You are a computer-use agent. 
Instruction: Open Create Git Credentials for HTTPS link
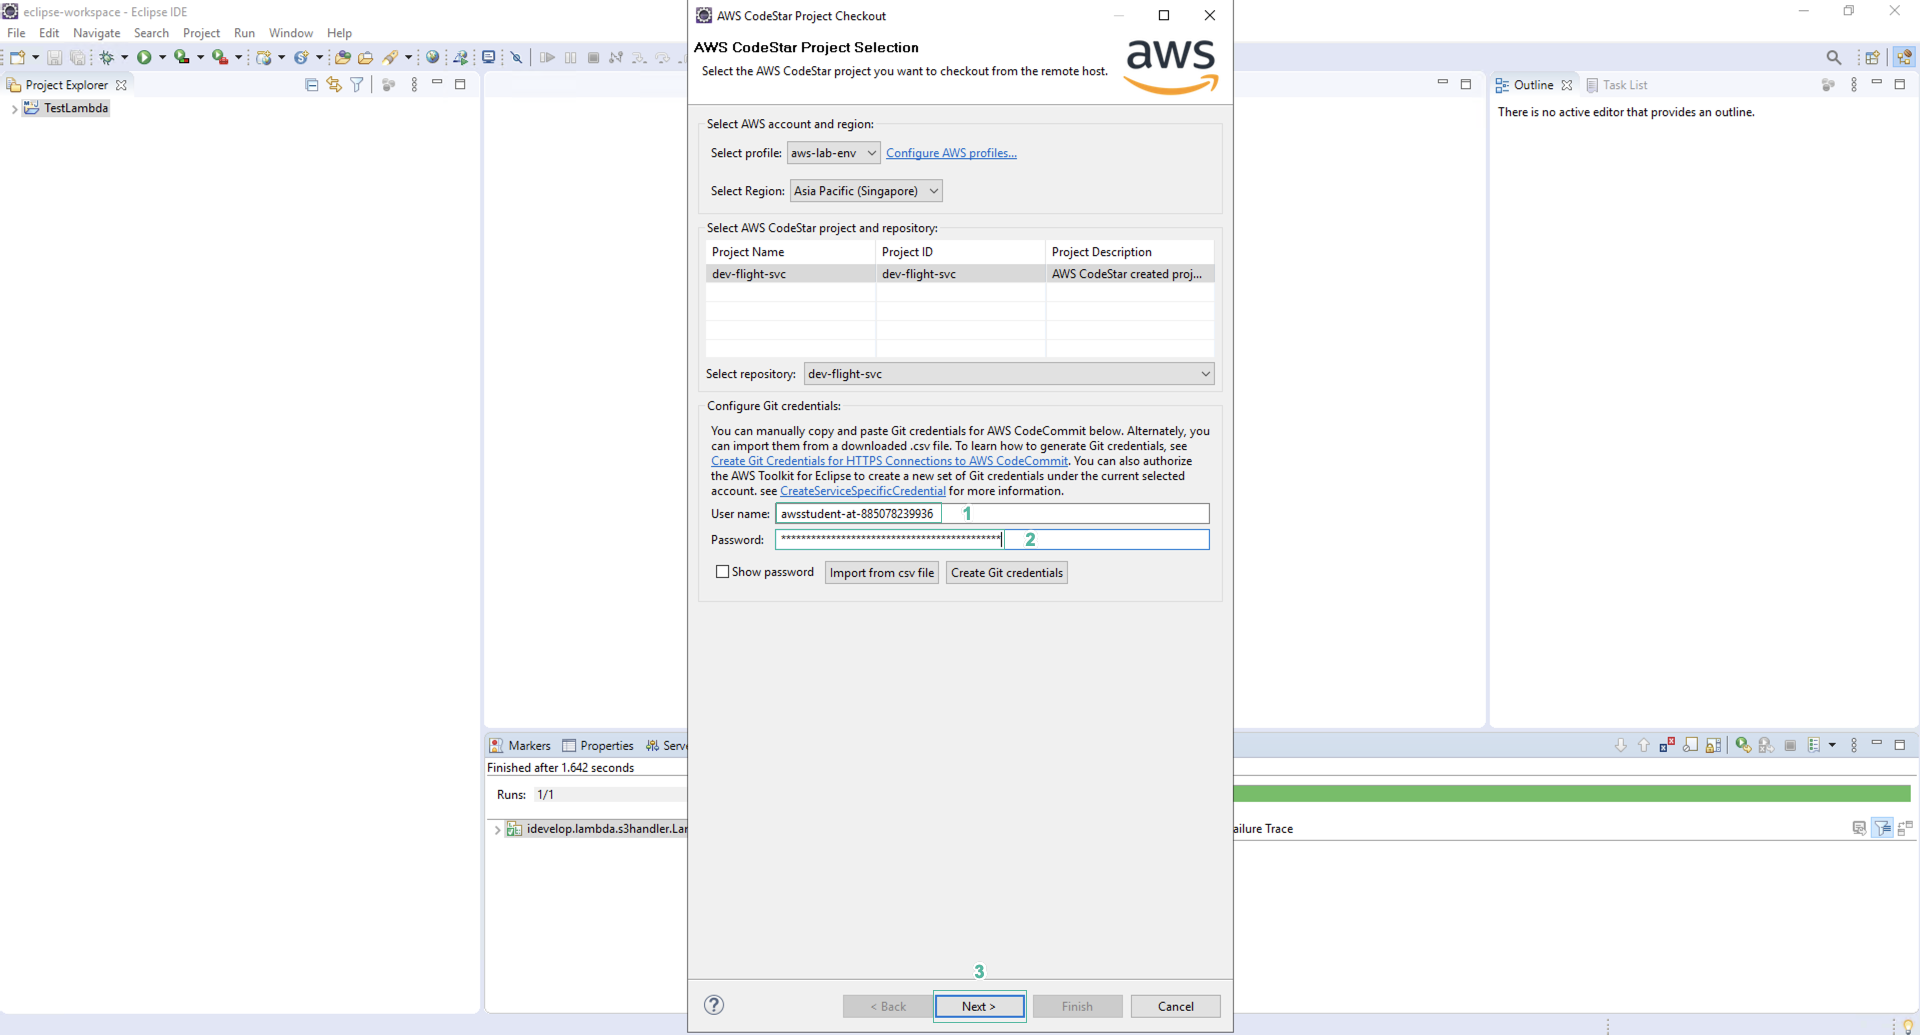tap(889, 461)
